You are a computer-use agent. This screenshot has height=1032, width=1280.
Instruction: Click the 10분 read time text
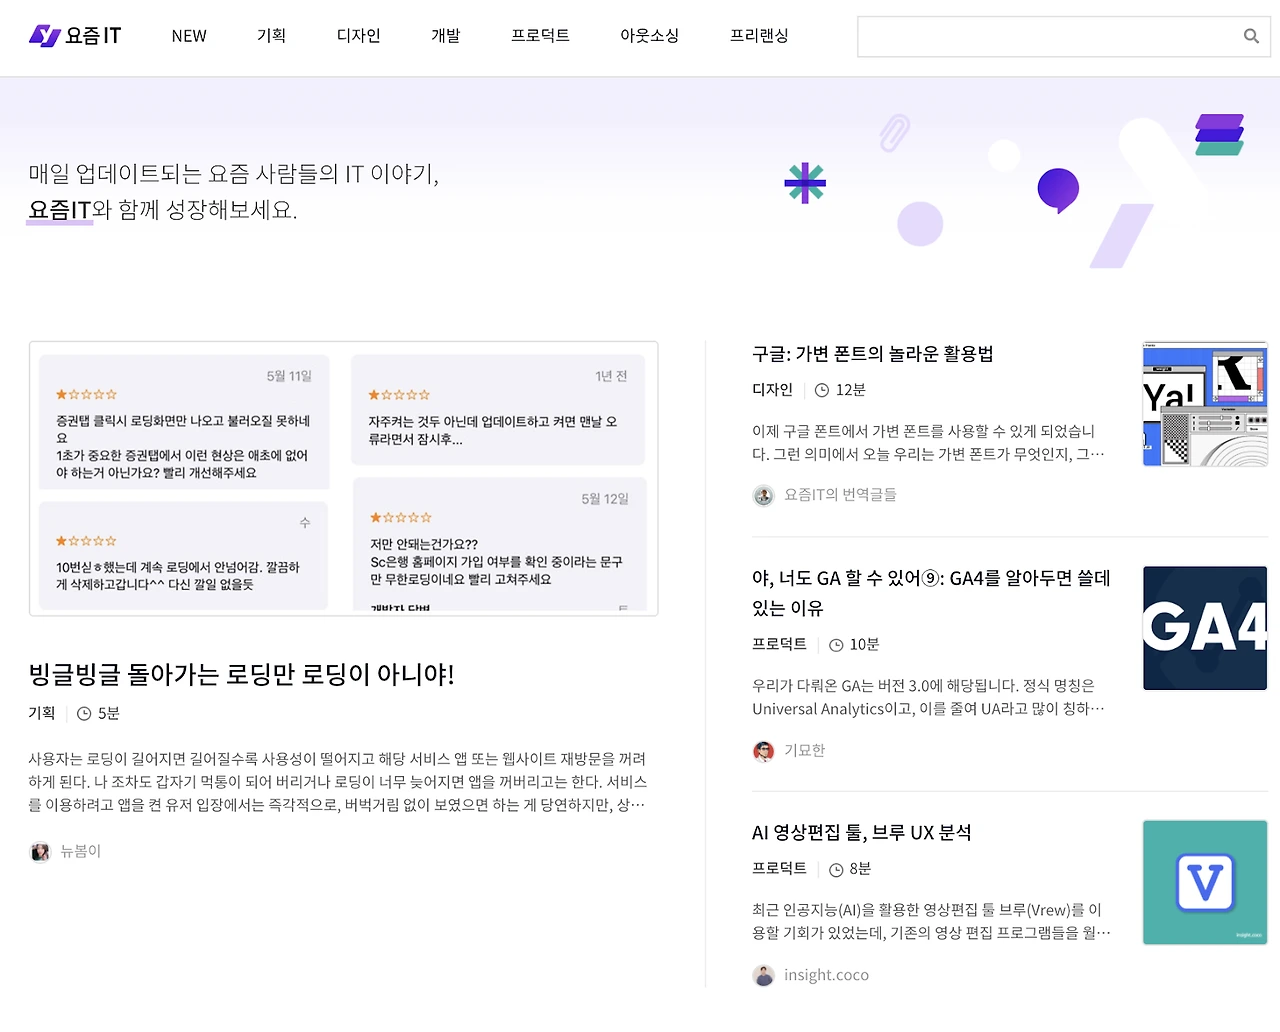pyautogui.click(x=865, y=645)
